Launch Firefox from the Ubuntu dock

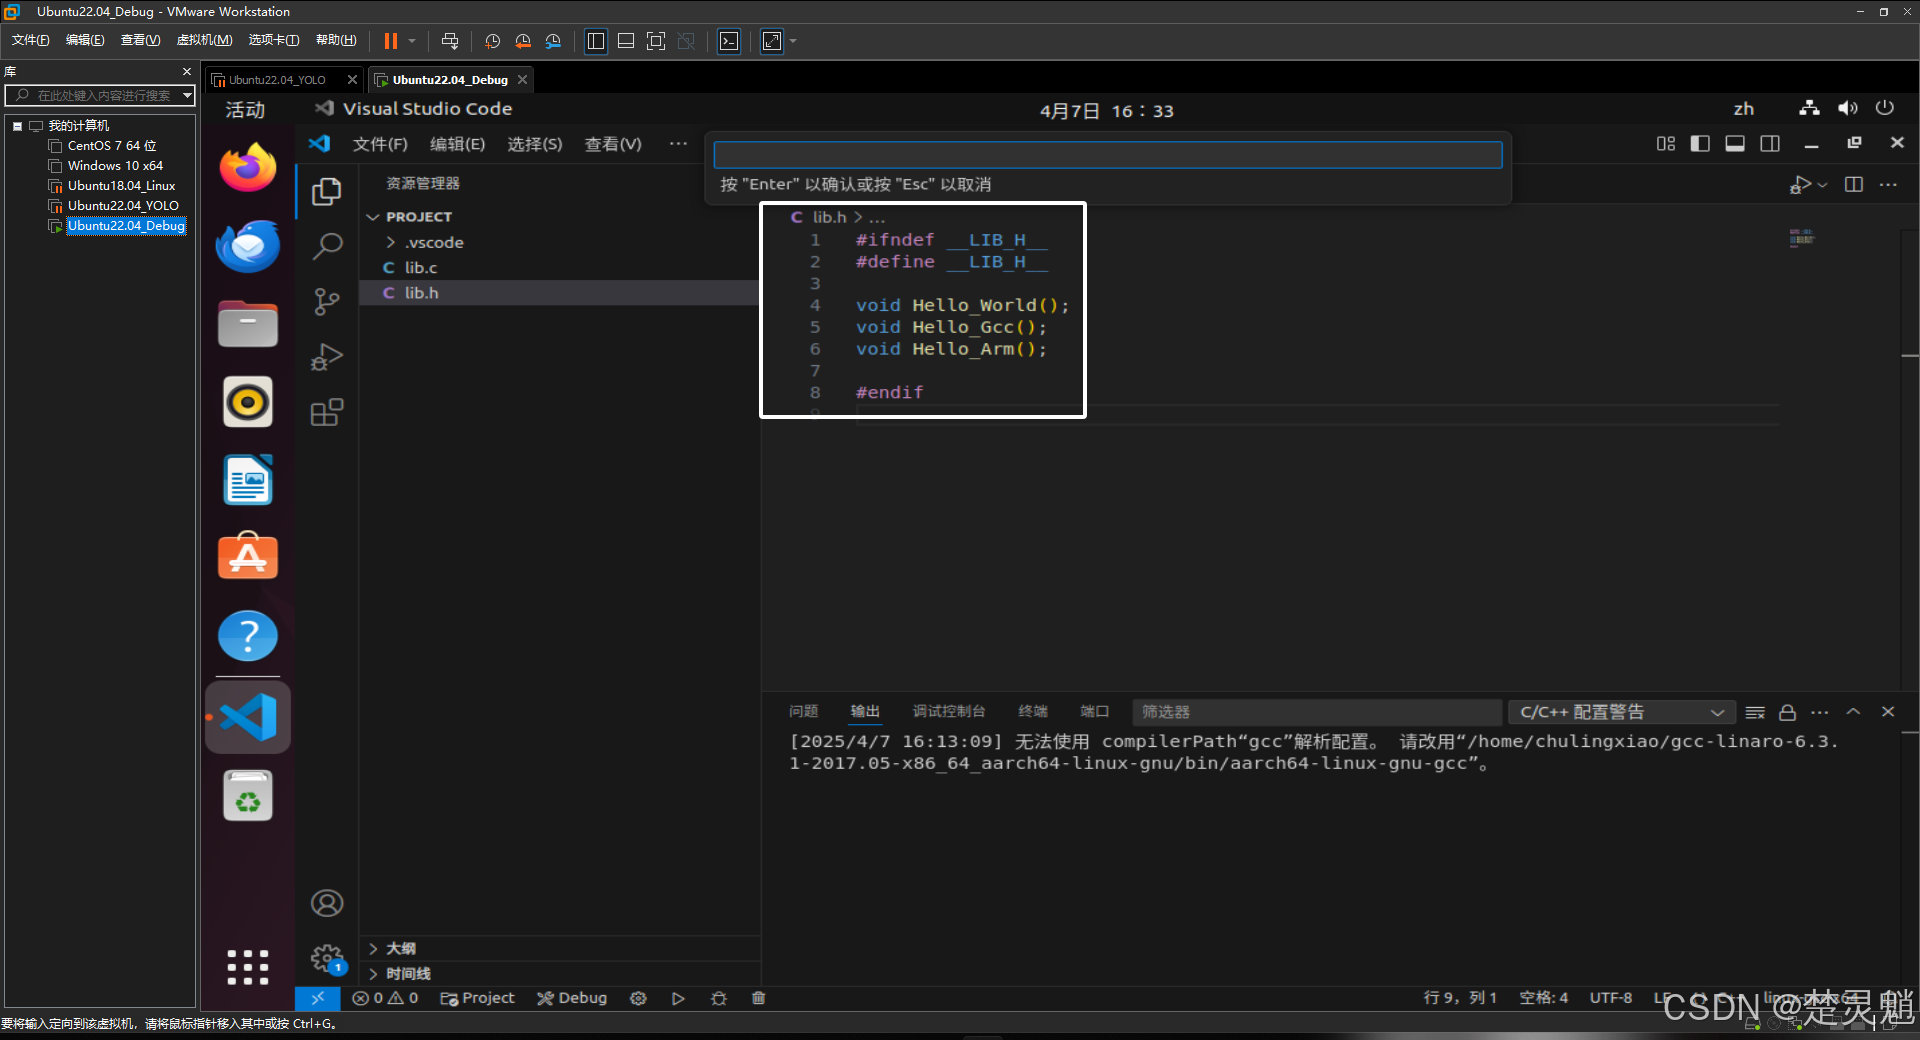(247, 167)
